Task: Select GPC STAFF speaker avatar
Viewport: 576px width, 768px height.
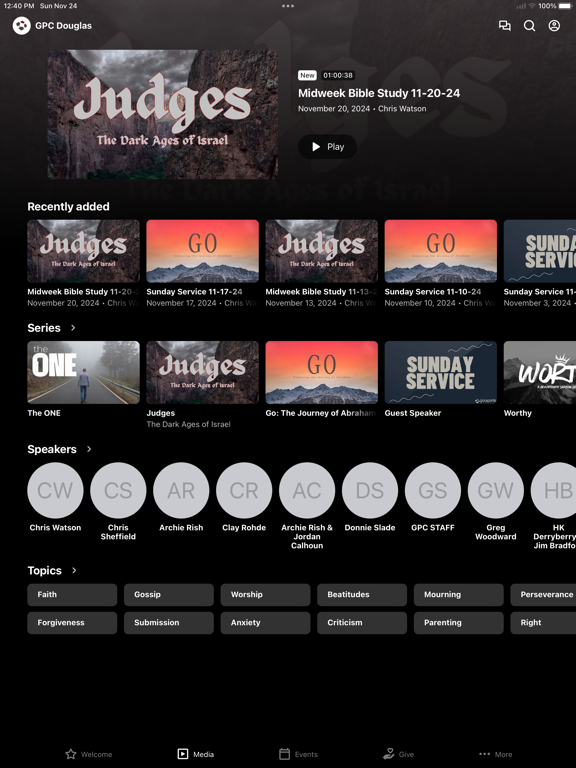Action: tap(432, 490)
